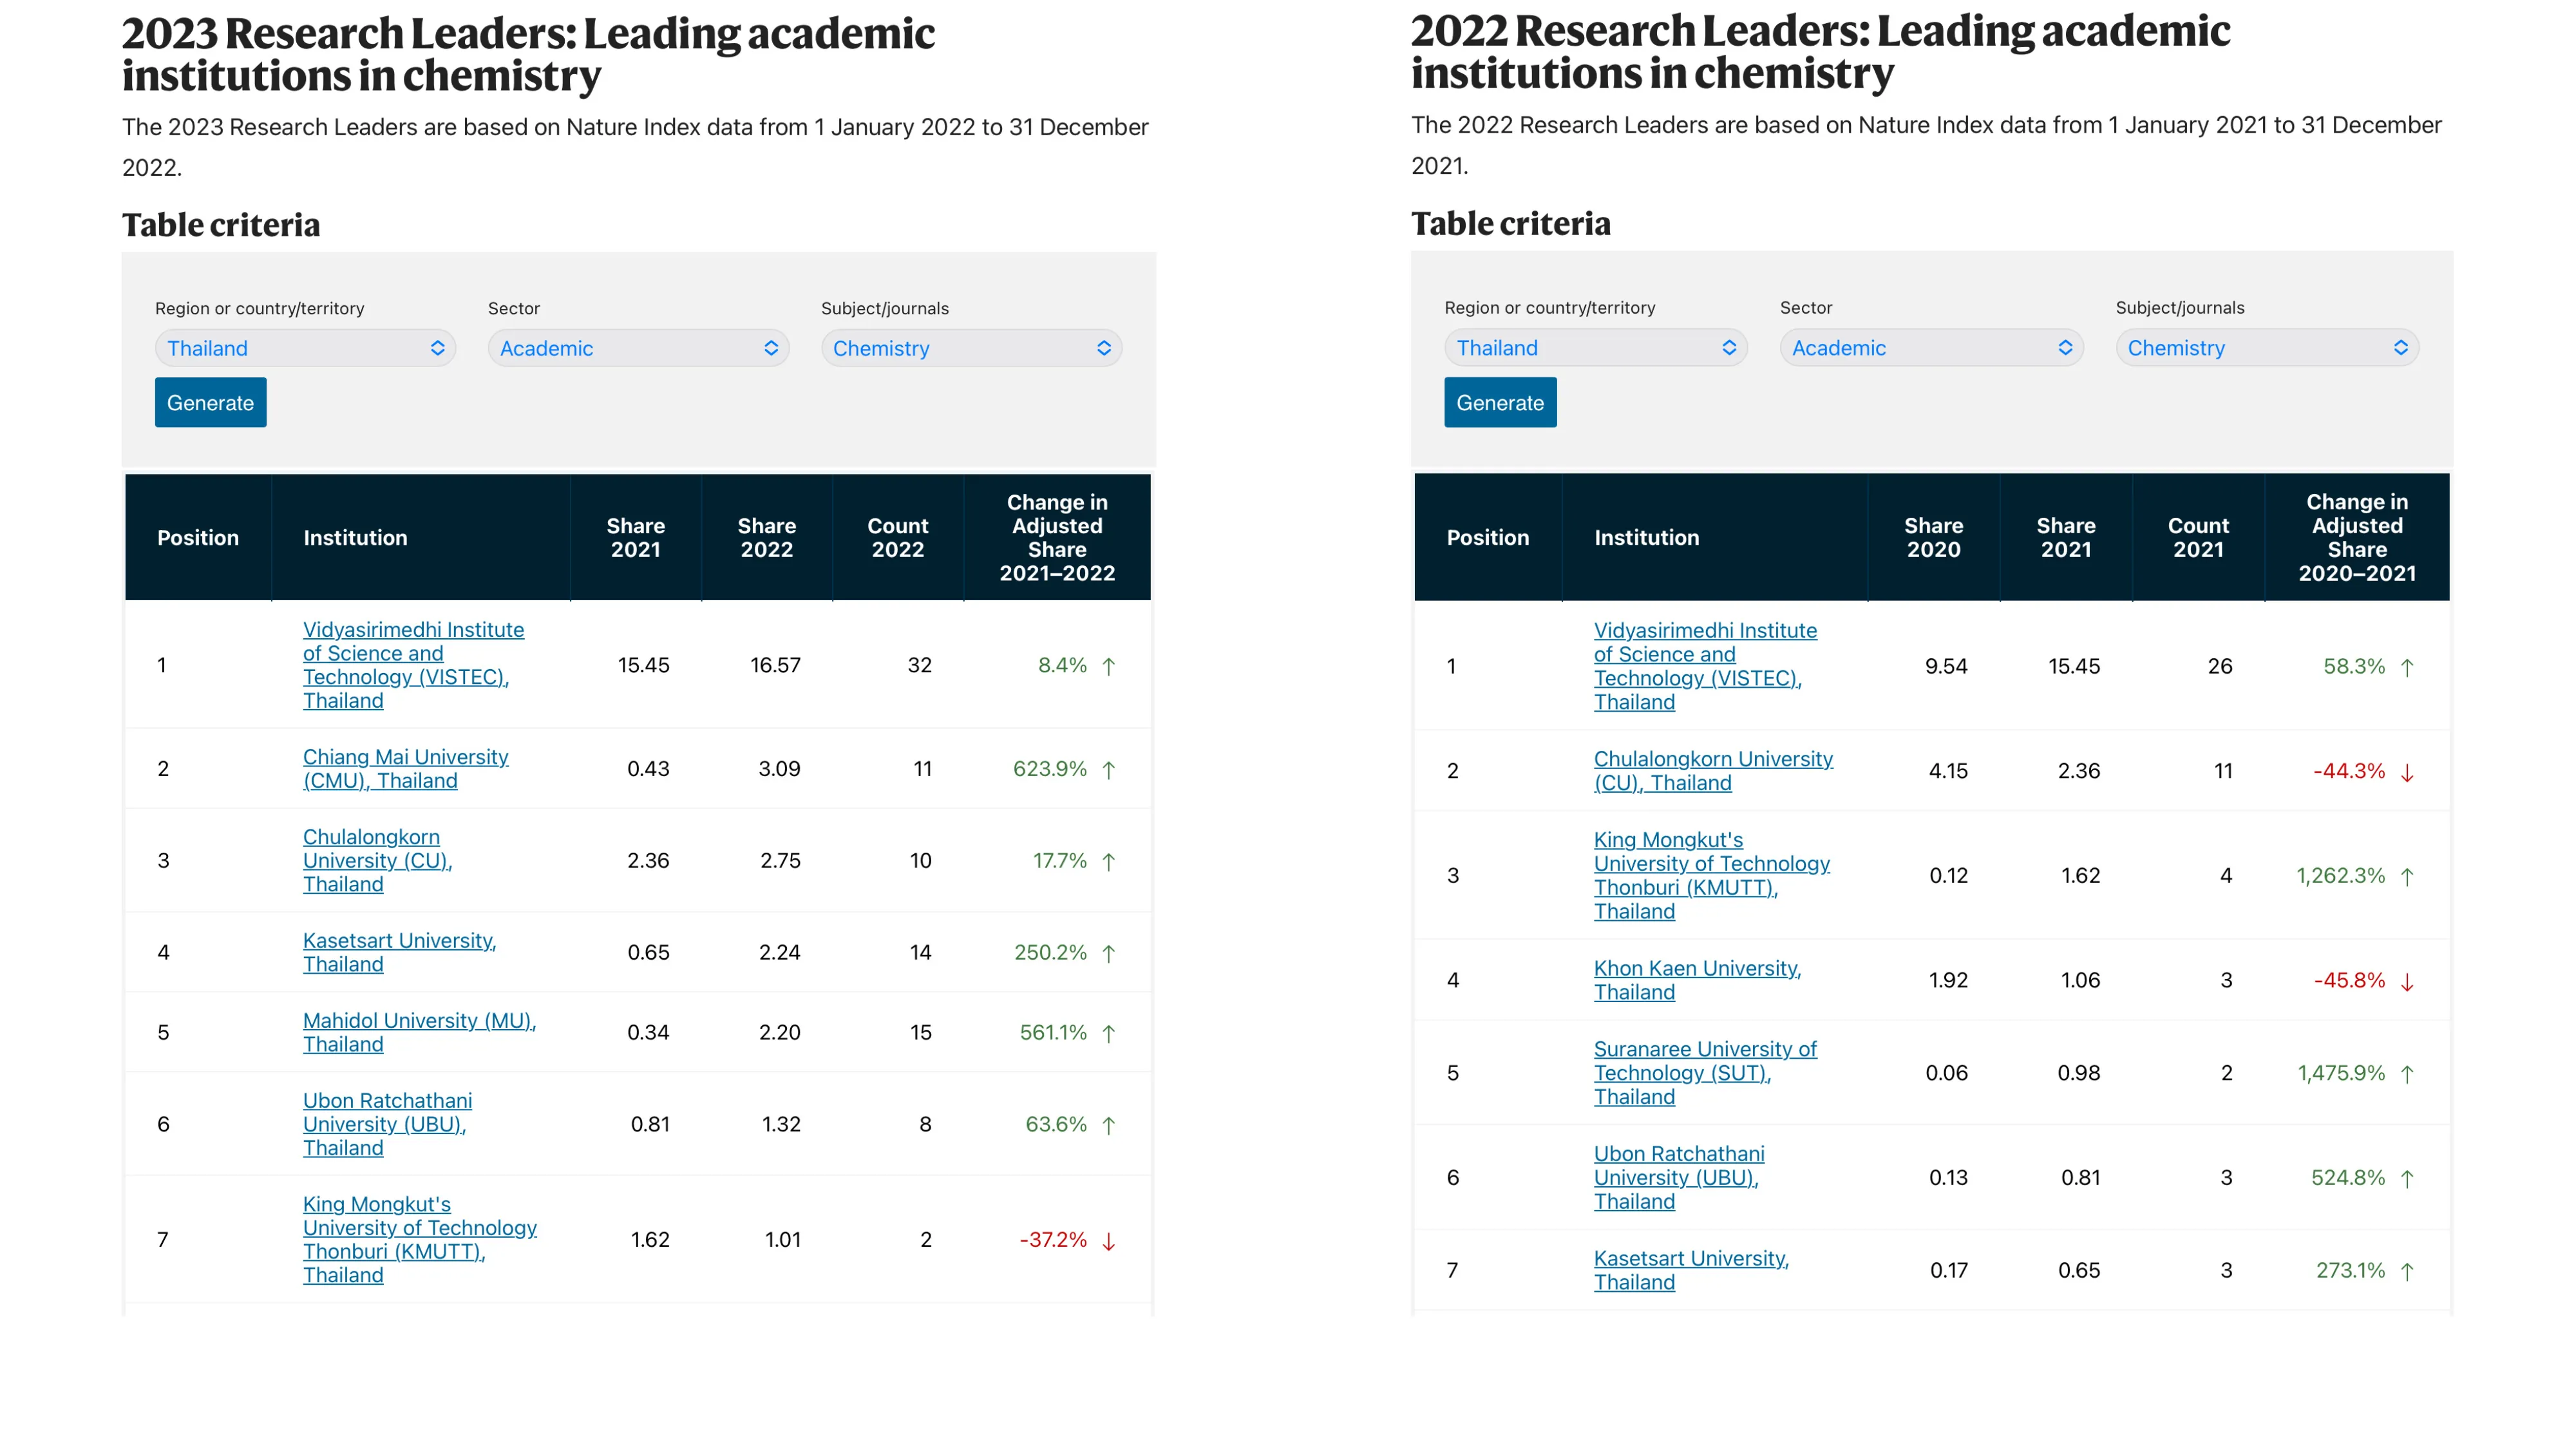Image resolution: width=2576 pixels, height=1449 pixels.
Task: Open Chemistry subject dropdown in 2023 table
Action: [971, 348]
